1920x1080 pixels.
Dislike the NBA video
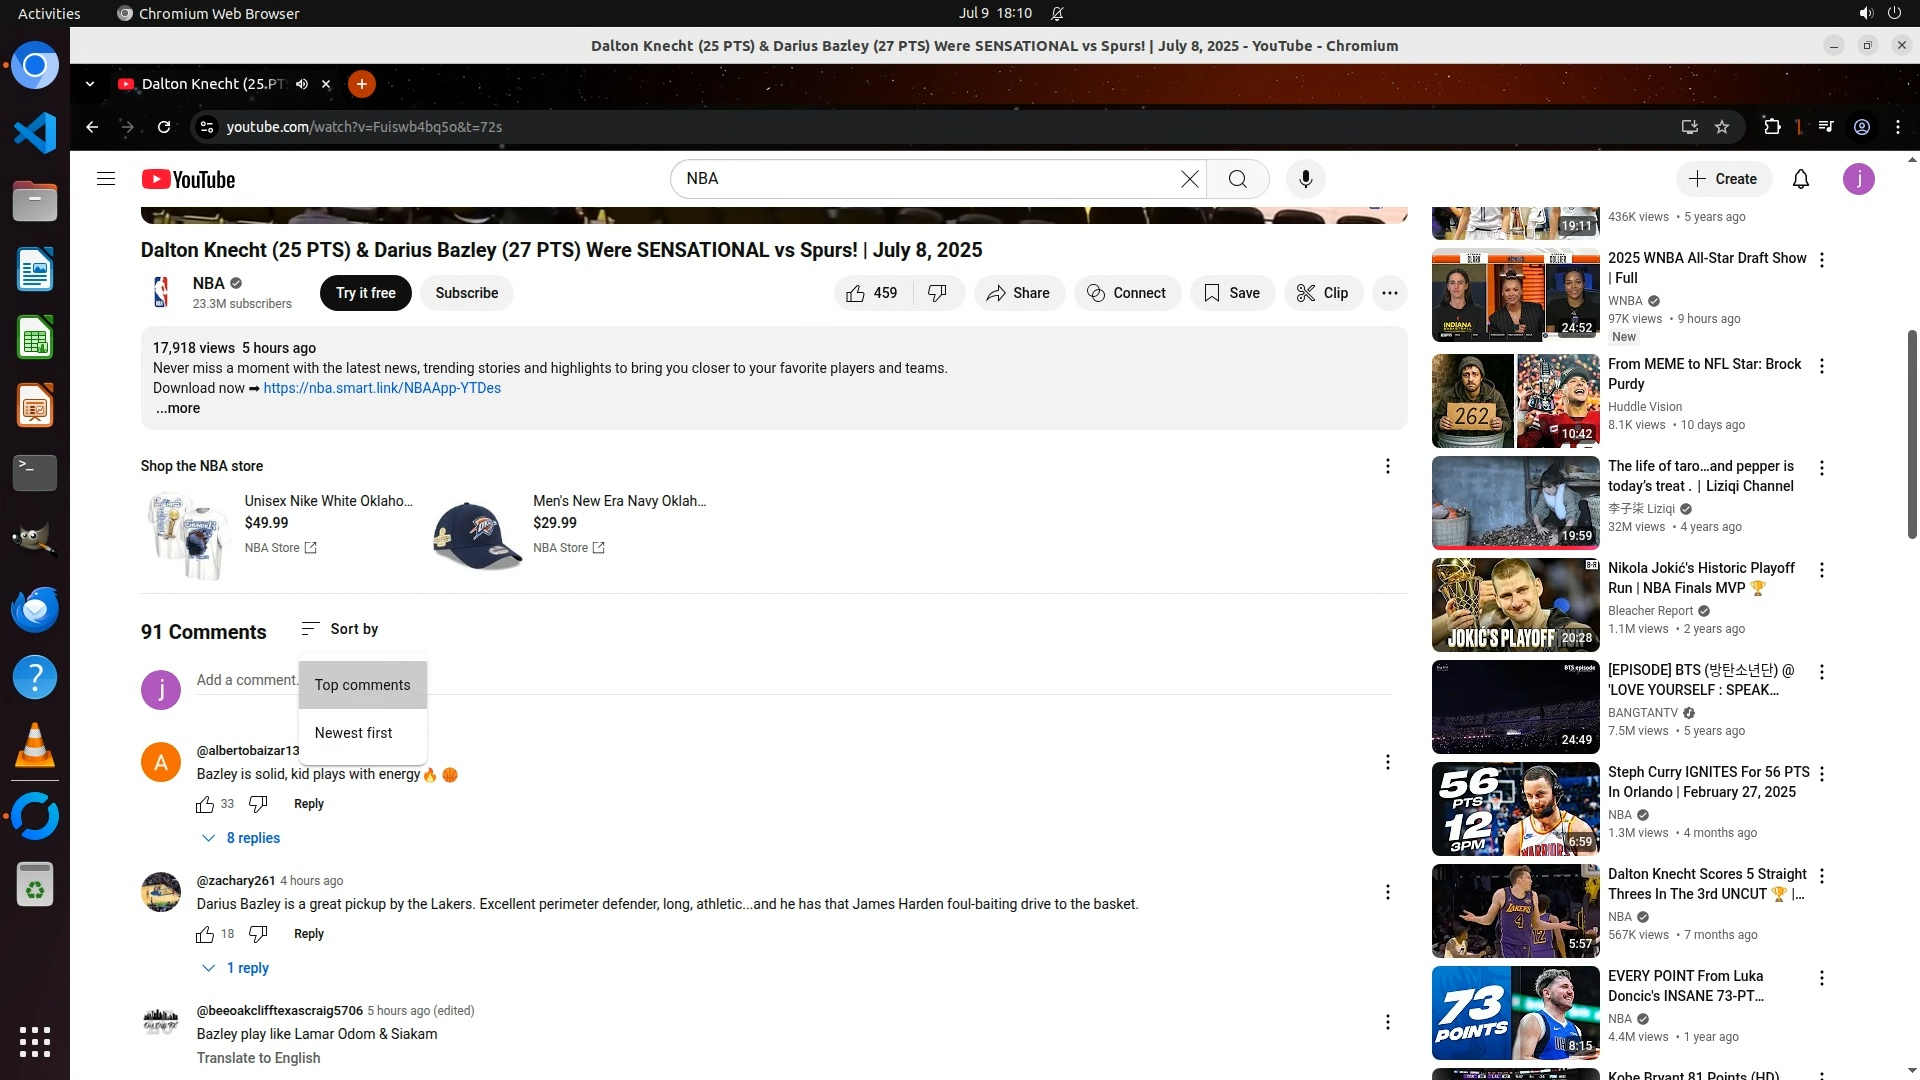(x=937, y=293)
